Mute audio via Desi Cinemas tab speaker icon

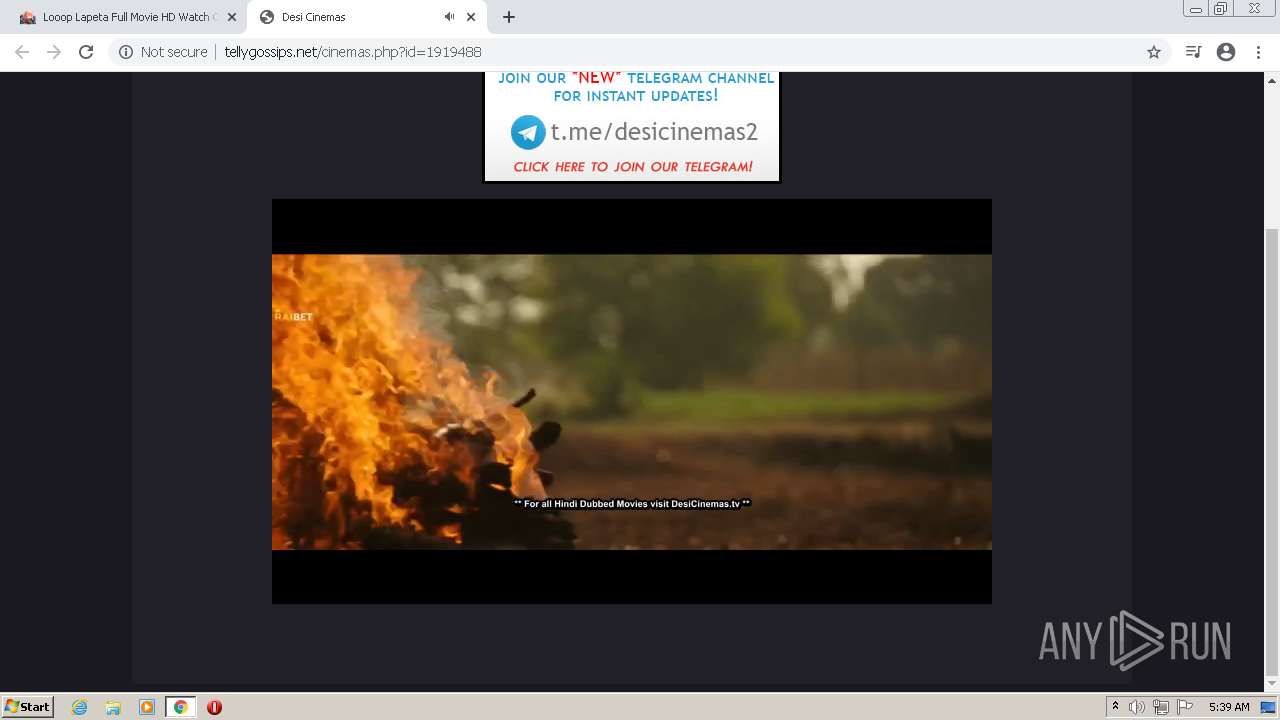point(449,17)
